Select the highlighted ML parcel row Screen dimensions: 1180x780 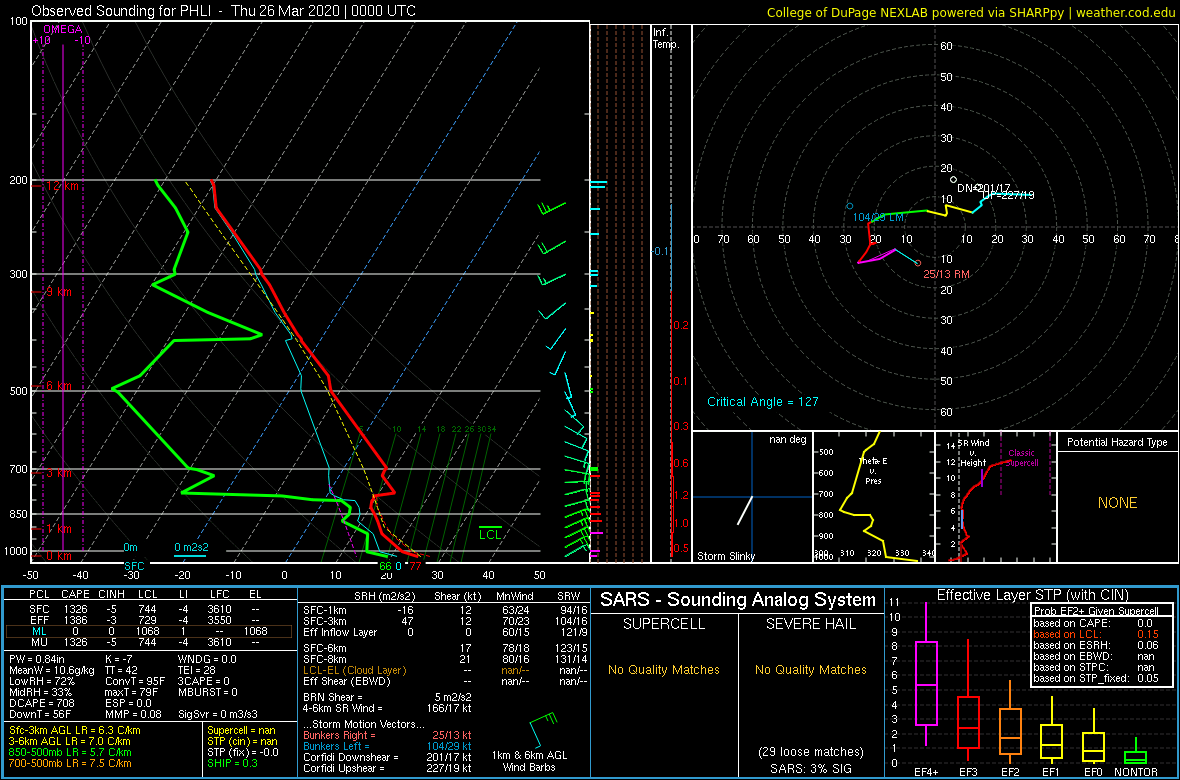point(148,632)
